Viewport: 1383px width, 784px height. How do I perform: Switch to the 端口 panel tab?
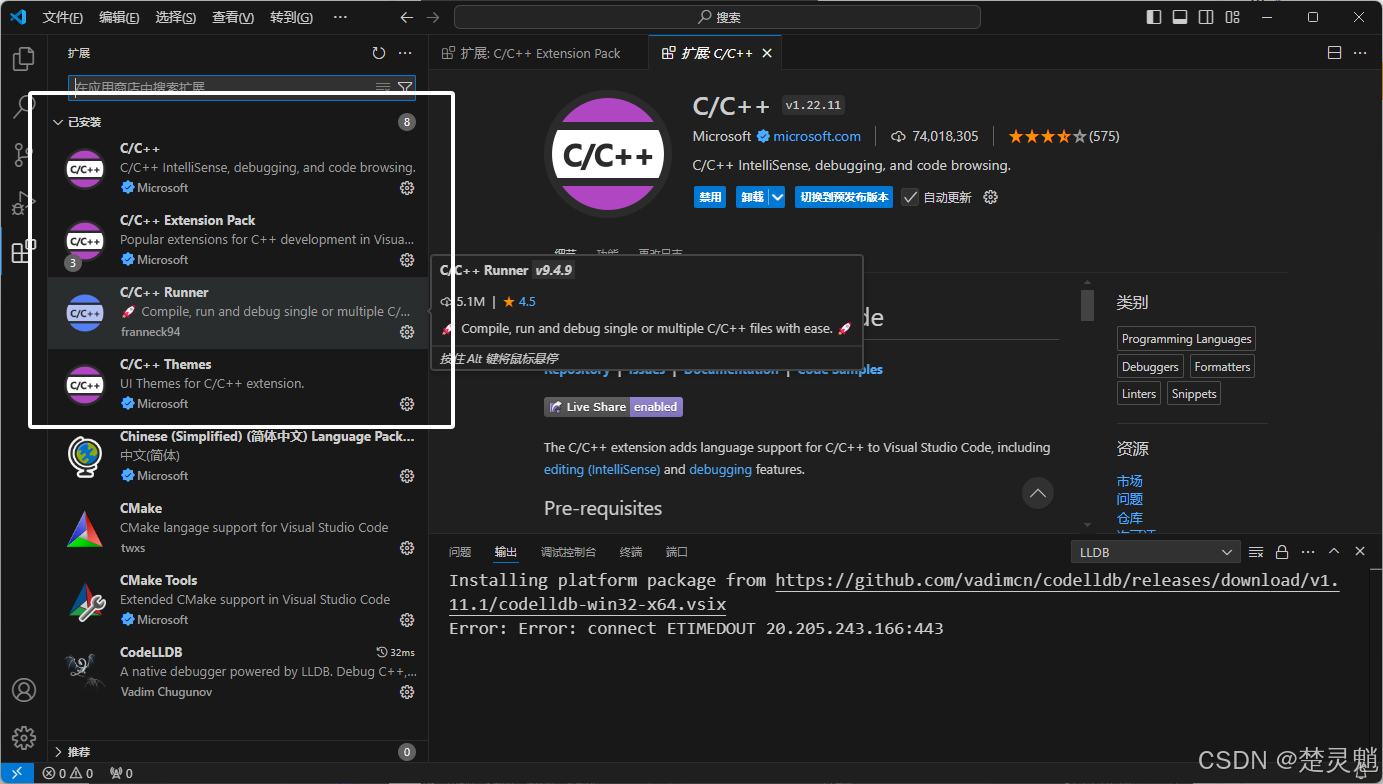677,552
